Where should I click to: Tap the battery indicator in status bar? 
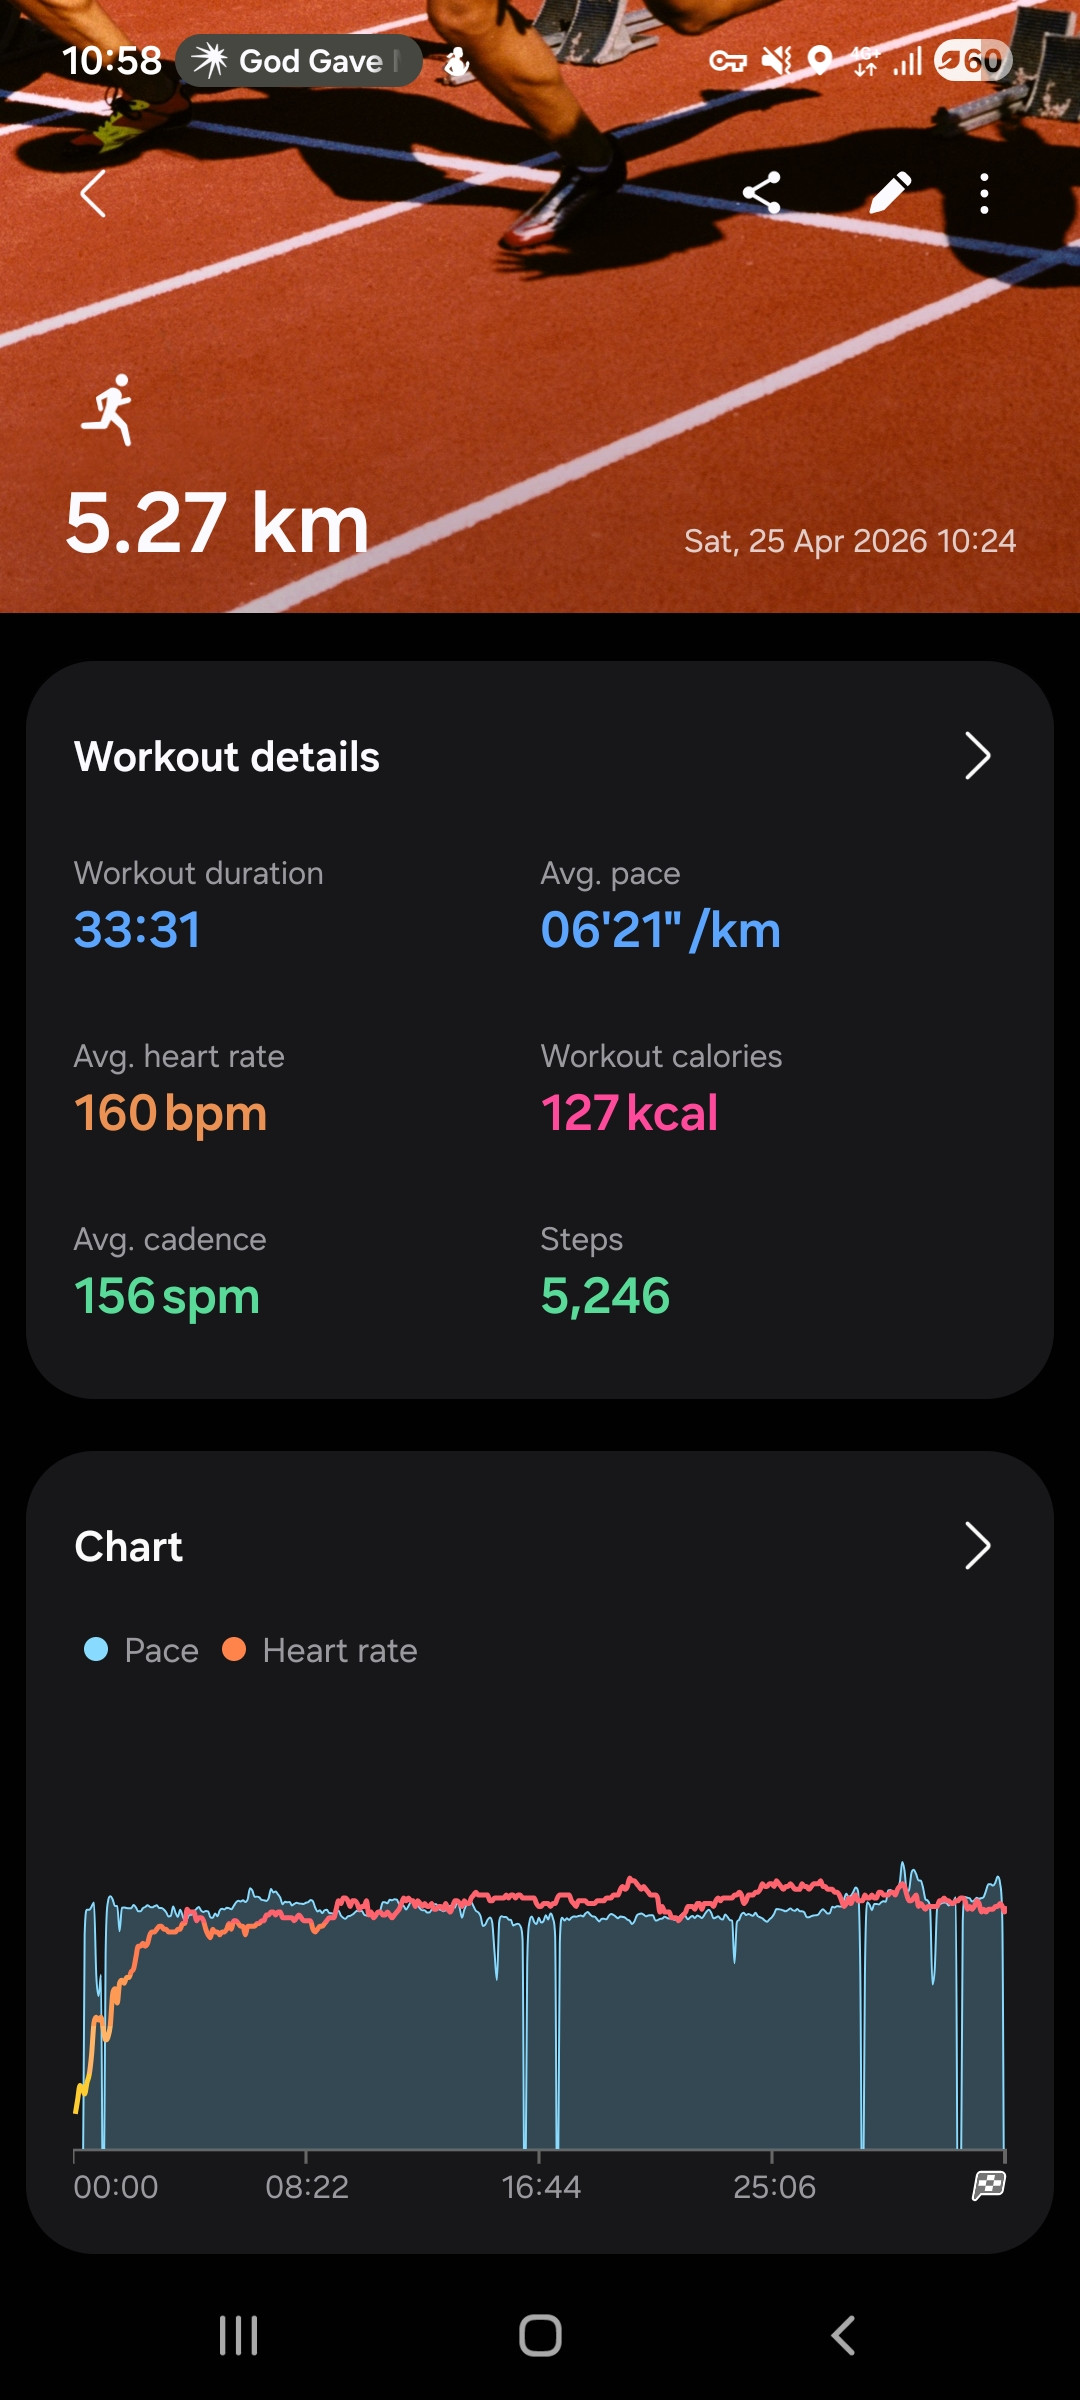tap(973, 61)
